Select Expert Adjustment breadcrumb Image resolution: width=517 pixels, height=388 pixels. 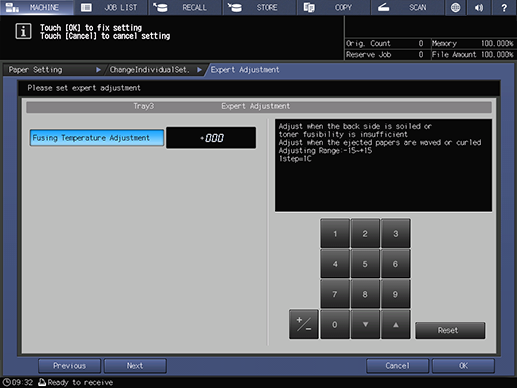(245, 70)
